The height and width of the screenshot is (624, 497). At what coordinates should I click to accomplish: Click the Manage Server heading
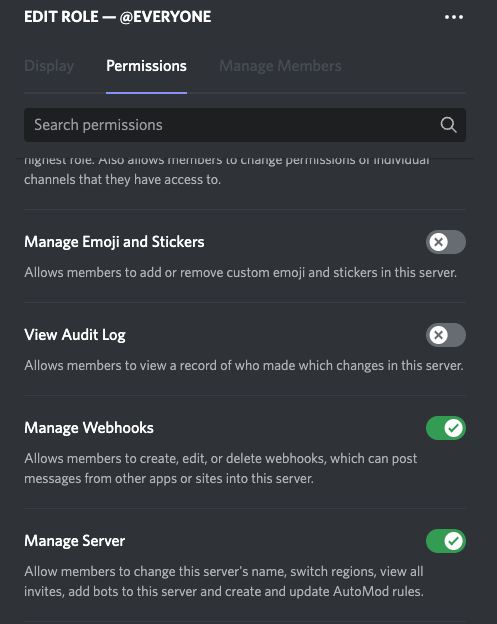tap(74, 541)
